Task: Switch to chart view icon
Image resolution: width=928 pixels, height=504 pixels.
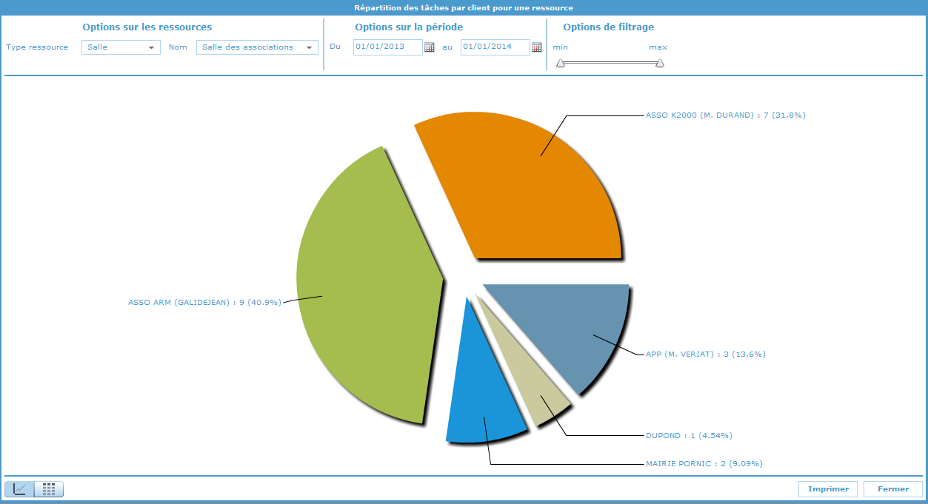Action: pos(20,489)
